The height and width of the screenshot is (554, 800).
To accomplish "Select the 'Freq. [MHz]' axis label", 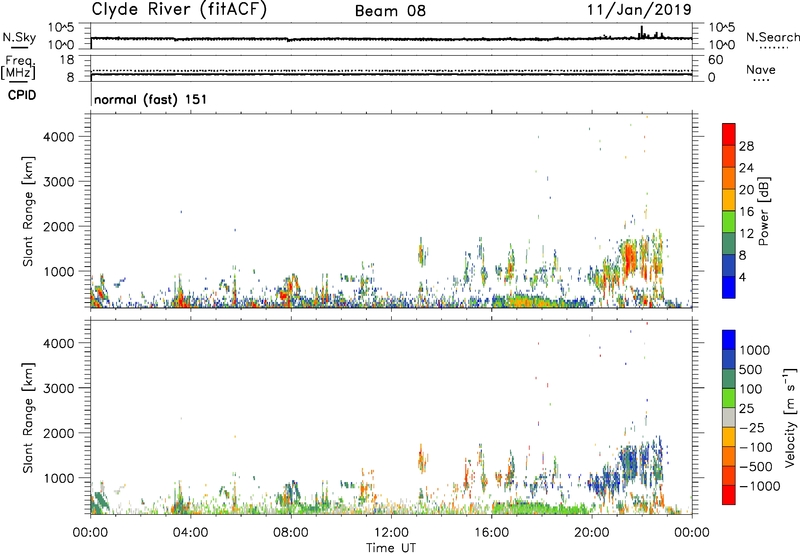I will click(18, 67).
